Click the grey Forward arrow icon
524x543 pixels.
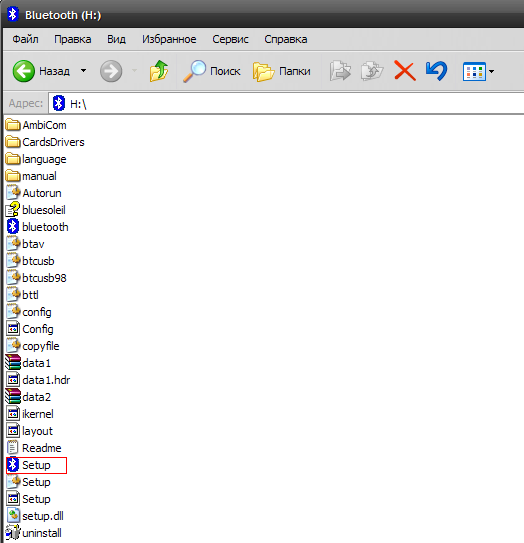pos(111,71)
